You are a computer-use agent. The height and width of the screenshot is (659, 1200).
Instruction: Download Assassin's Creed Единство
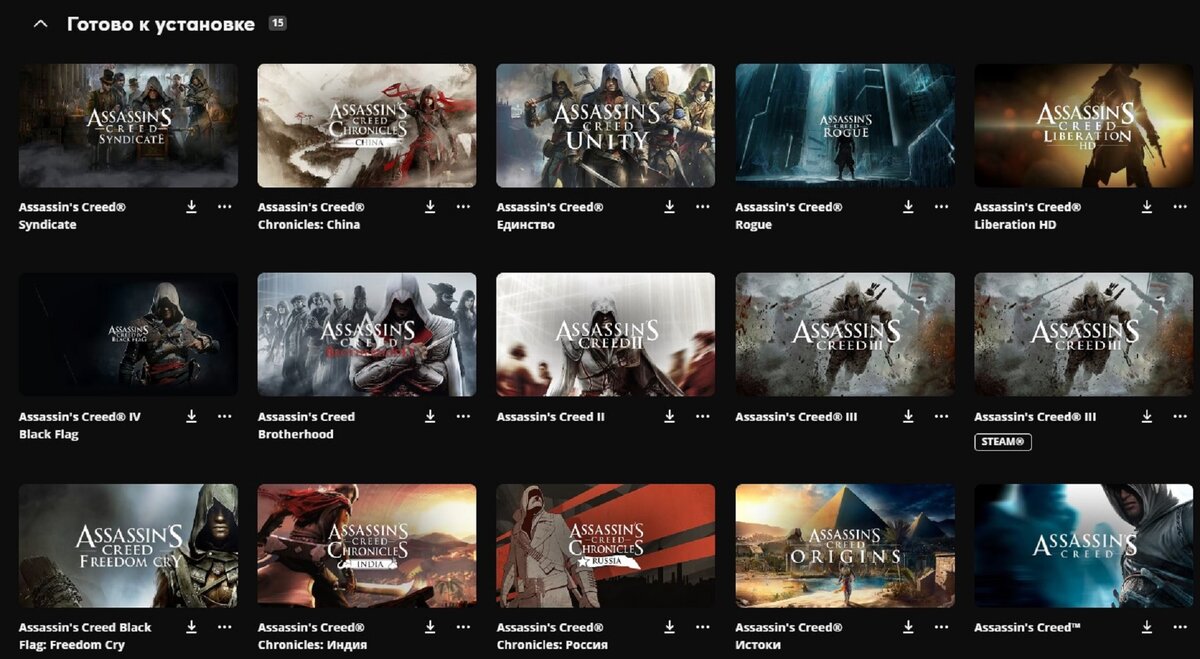pos(670,206)
